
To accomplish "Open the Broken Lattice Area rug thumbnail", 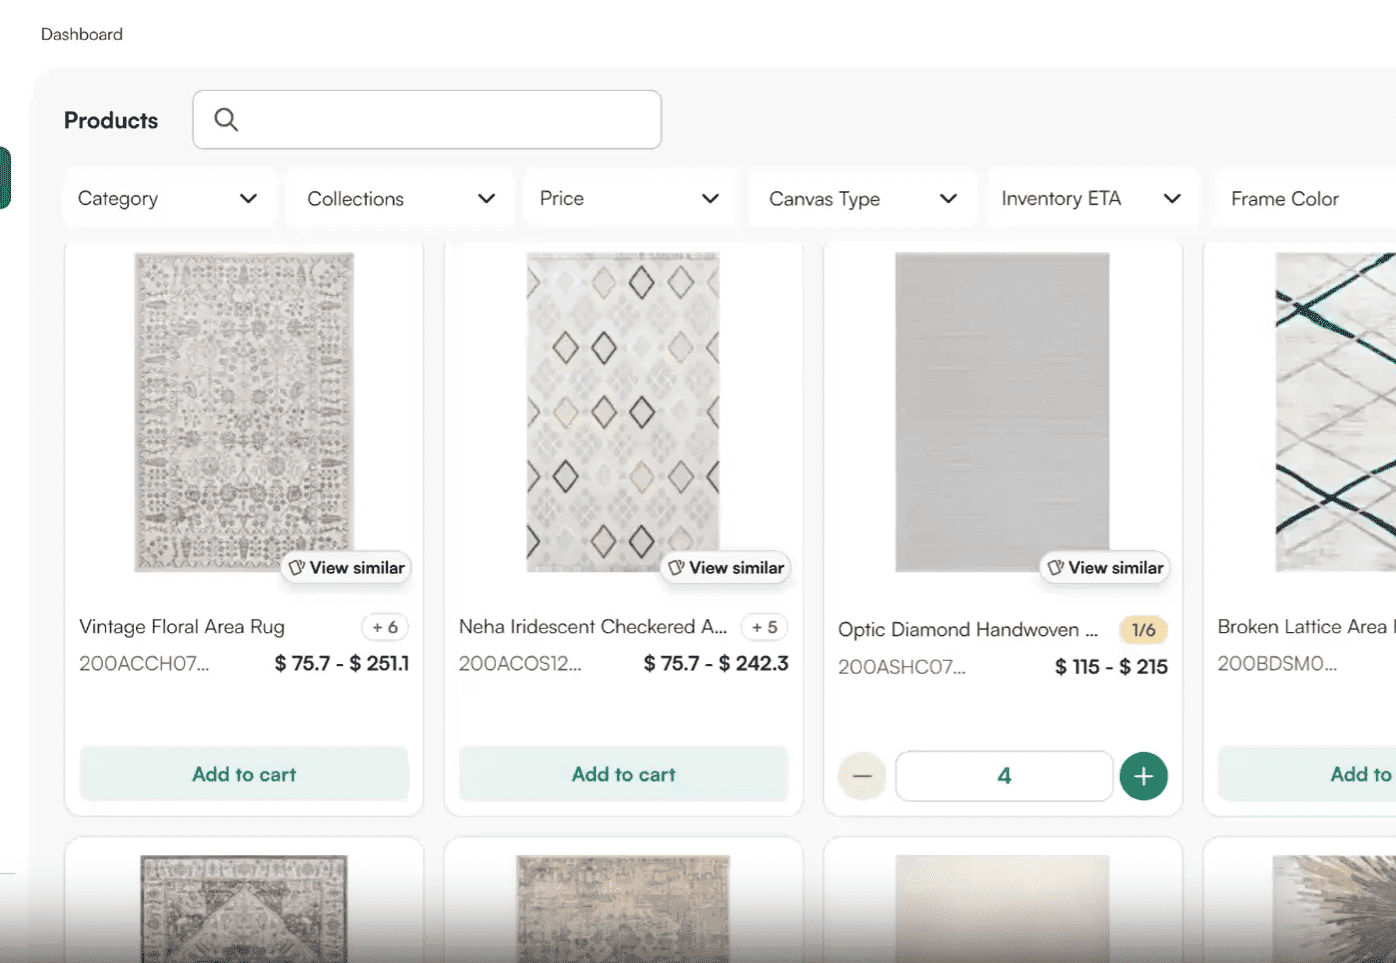I will point(1335,412).
